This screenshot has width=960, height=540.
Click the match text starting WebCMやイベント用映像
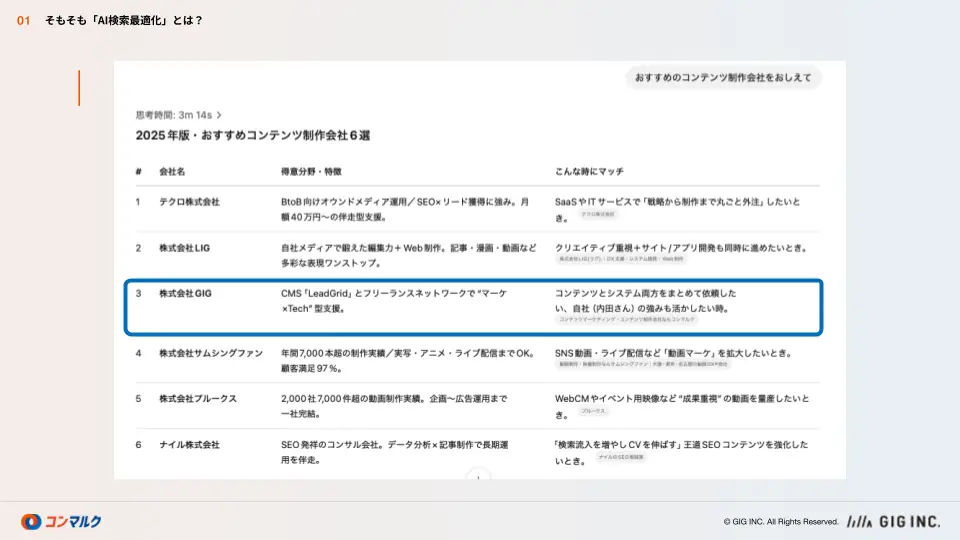pos(682,406)
